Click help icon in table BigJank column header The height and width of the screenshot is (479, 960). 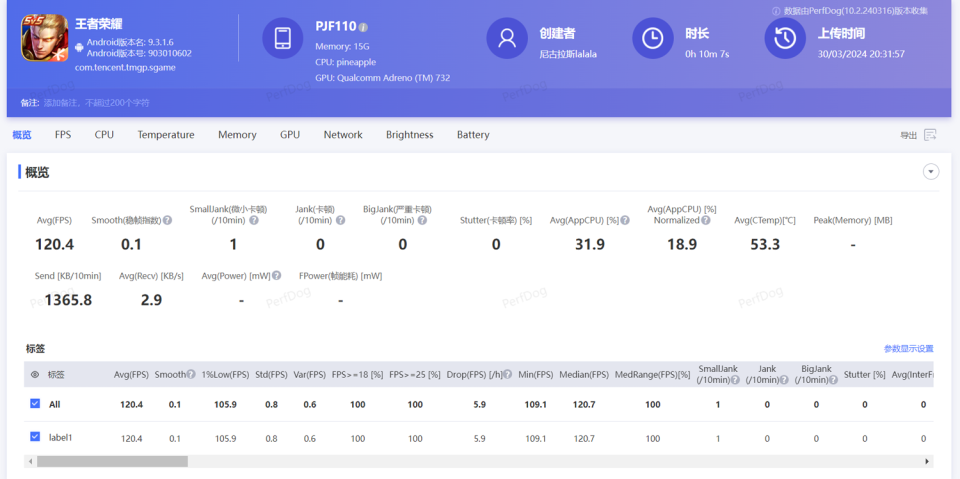(833, 380)
